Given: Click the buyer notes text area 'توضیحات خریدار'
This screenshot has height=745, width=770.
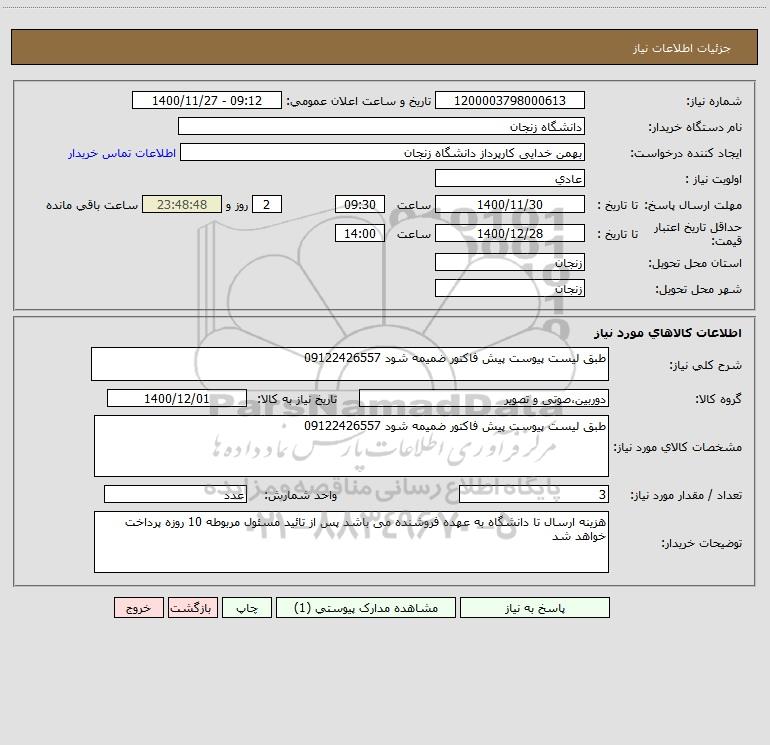Looking at the screenshot, I should coord(351,542).
